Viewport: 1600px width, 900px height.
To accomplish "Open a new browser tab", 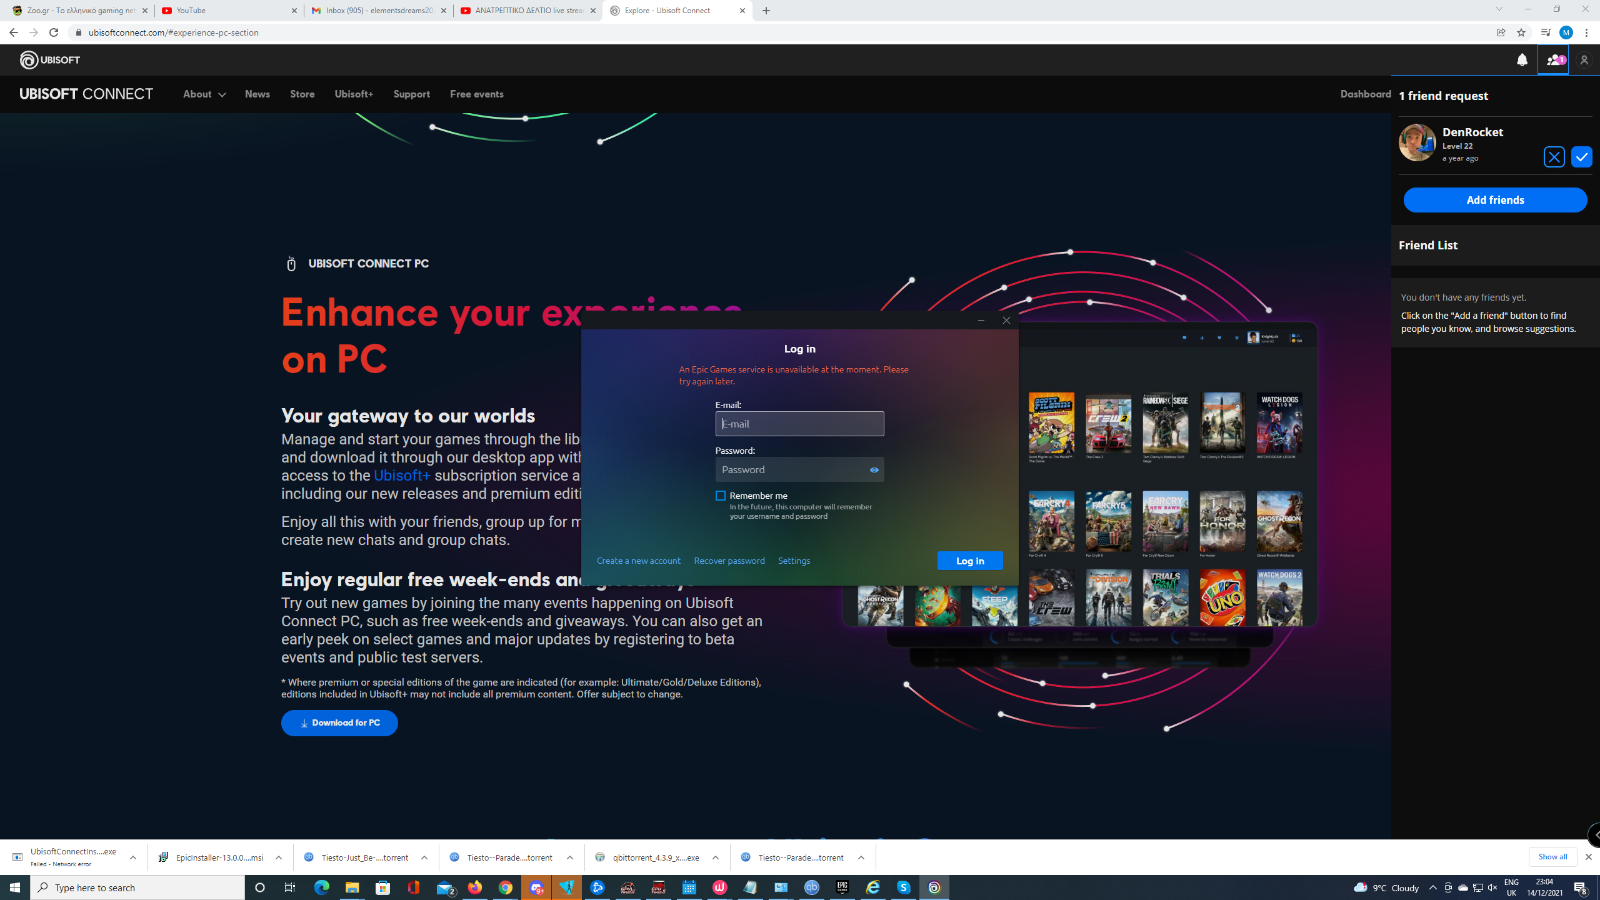I will coord(766,10).
